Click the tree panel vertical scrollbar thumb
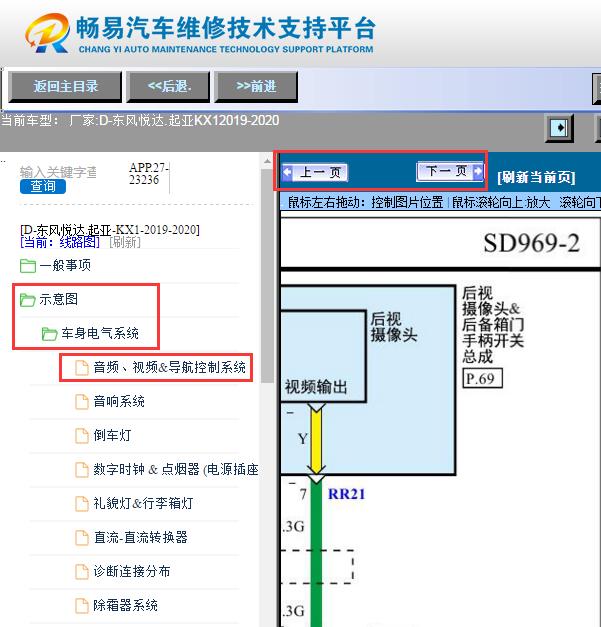Screen dimensions: 601x627 pos(267,275)
